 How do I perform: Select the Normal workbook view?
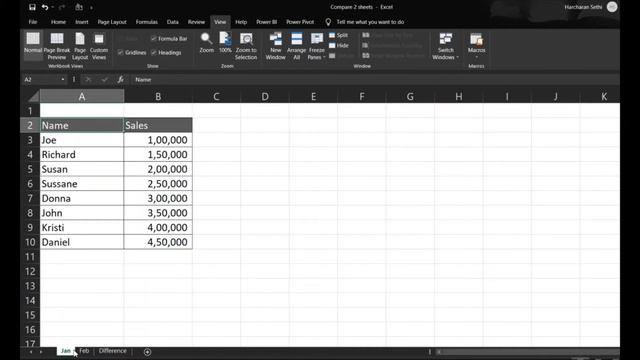click(33, 46)
